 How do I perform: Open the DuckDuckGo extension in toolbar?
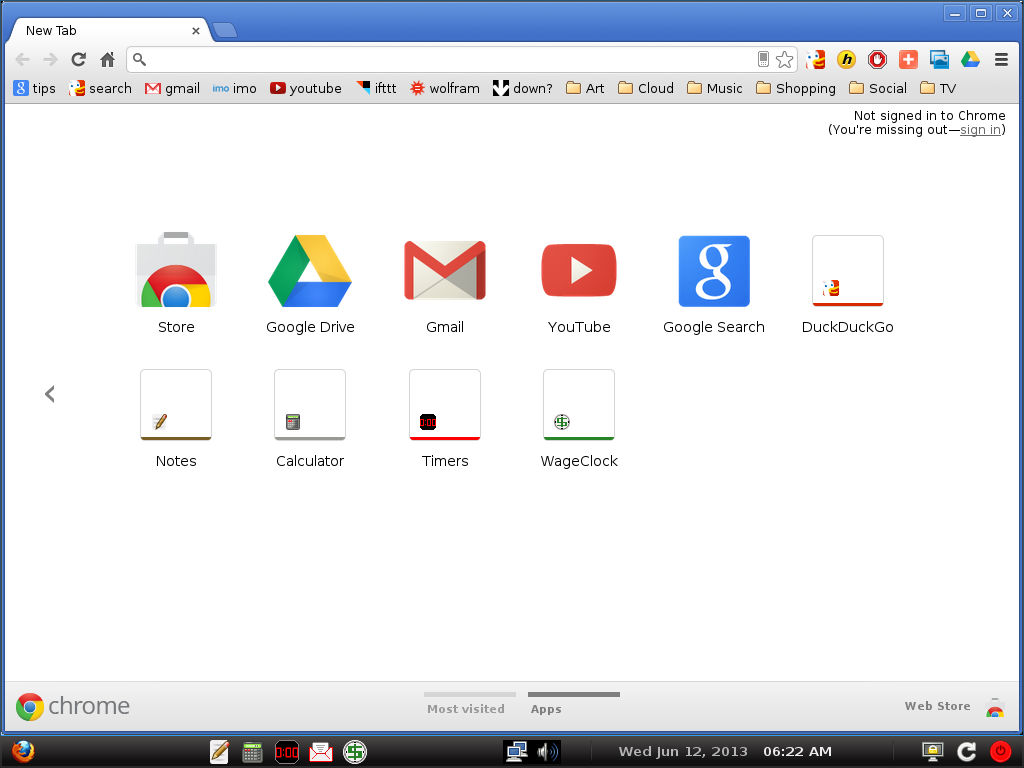click(x=815, y=59)
